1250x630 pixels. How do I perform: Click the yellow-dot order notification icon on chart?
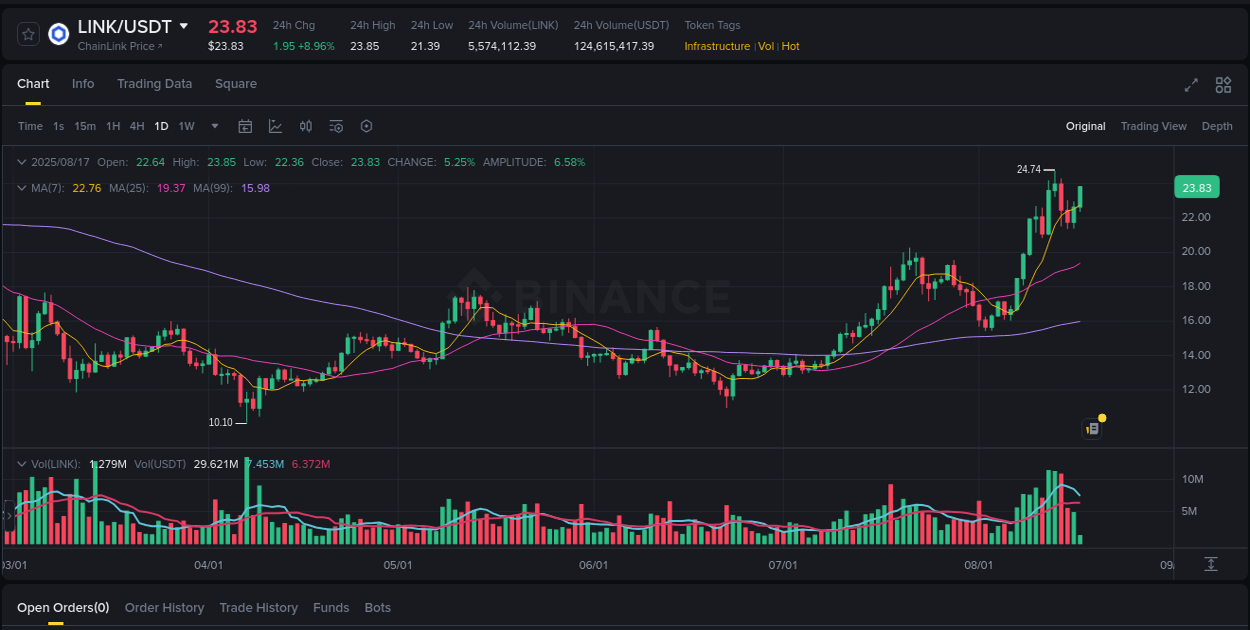click(1092, 428)
